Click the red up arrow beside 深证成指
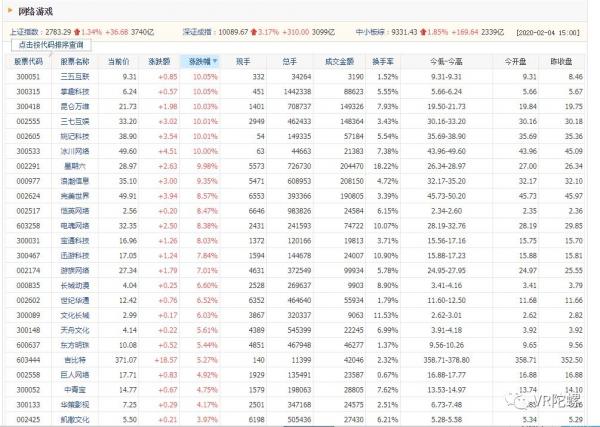Image resolution: width=600 pixels, height=427 pixels. (253, 32)
